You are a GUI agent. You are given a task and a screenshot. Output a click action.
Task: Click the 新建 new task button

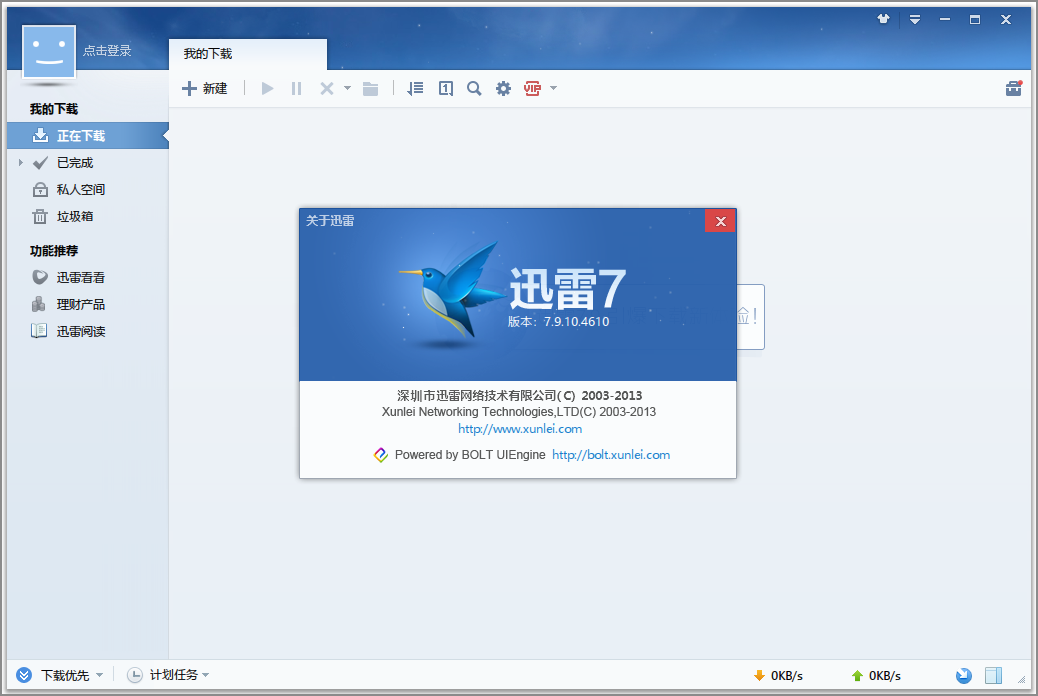pyautogui.click(x=205, y=88)
